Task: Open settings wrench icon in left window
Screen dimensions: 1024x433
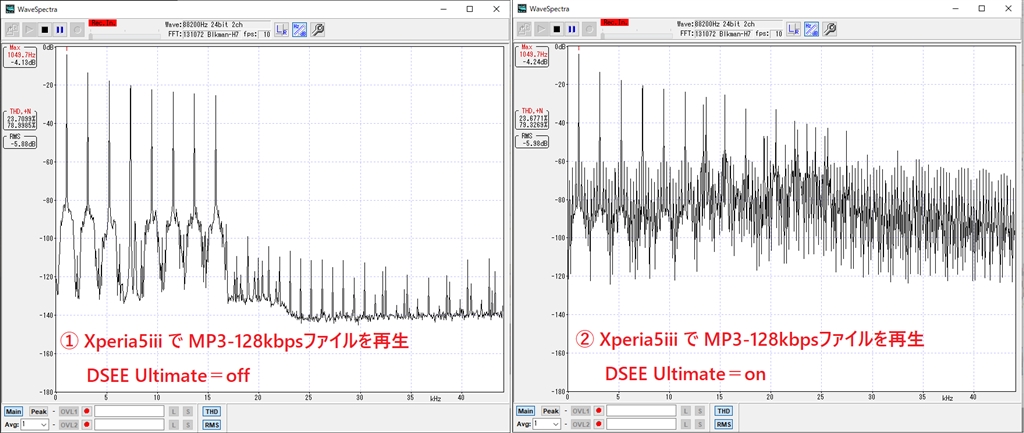Action: pyautogui.click(x=317, y=29)
